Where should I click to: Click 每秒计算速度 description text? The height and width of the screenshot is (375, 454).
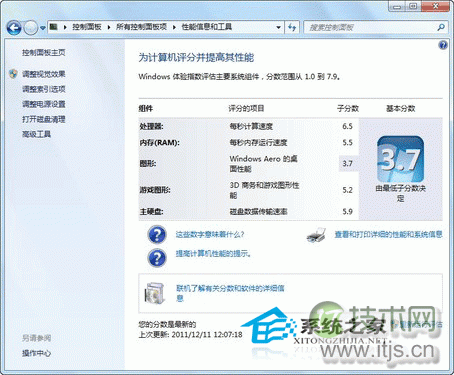tap(251, 126)
